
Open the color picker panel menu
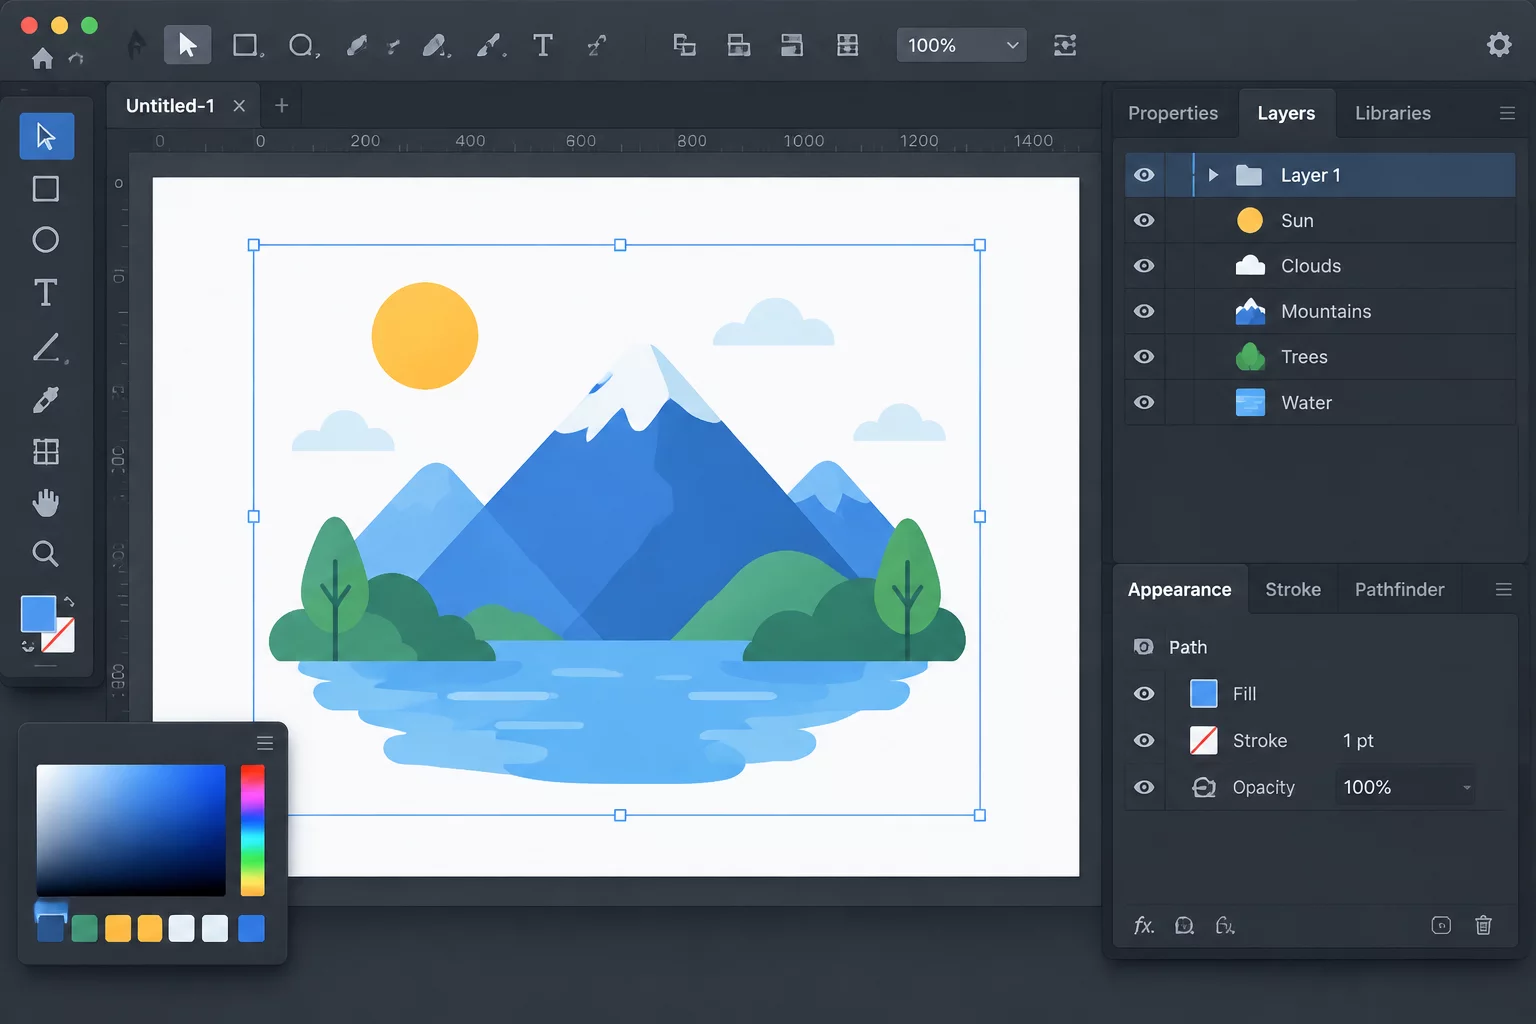tap(265, 742)
